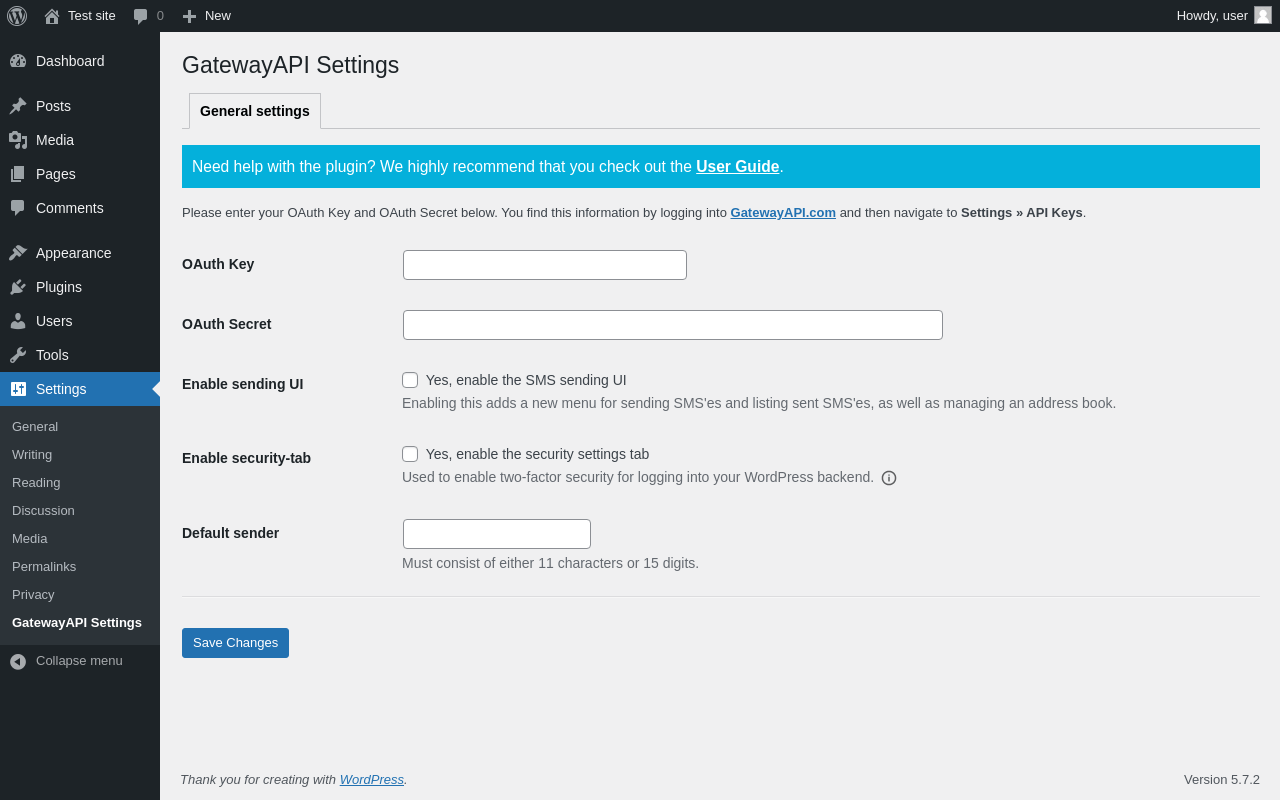Open the Tools menu
This screenshot has width=1280, height=800.
tap(80, 355)
